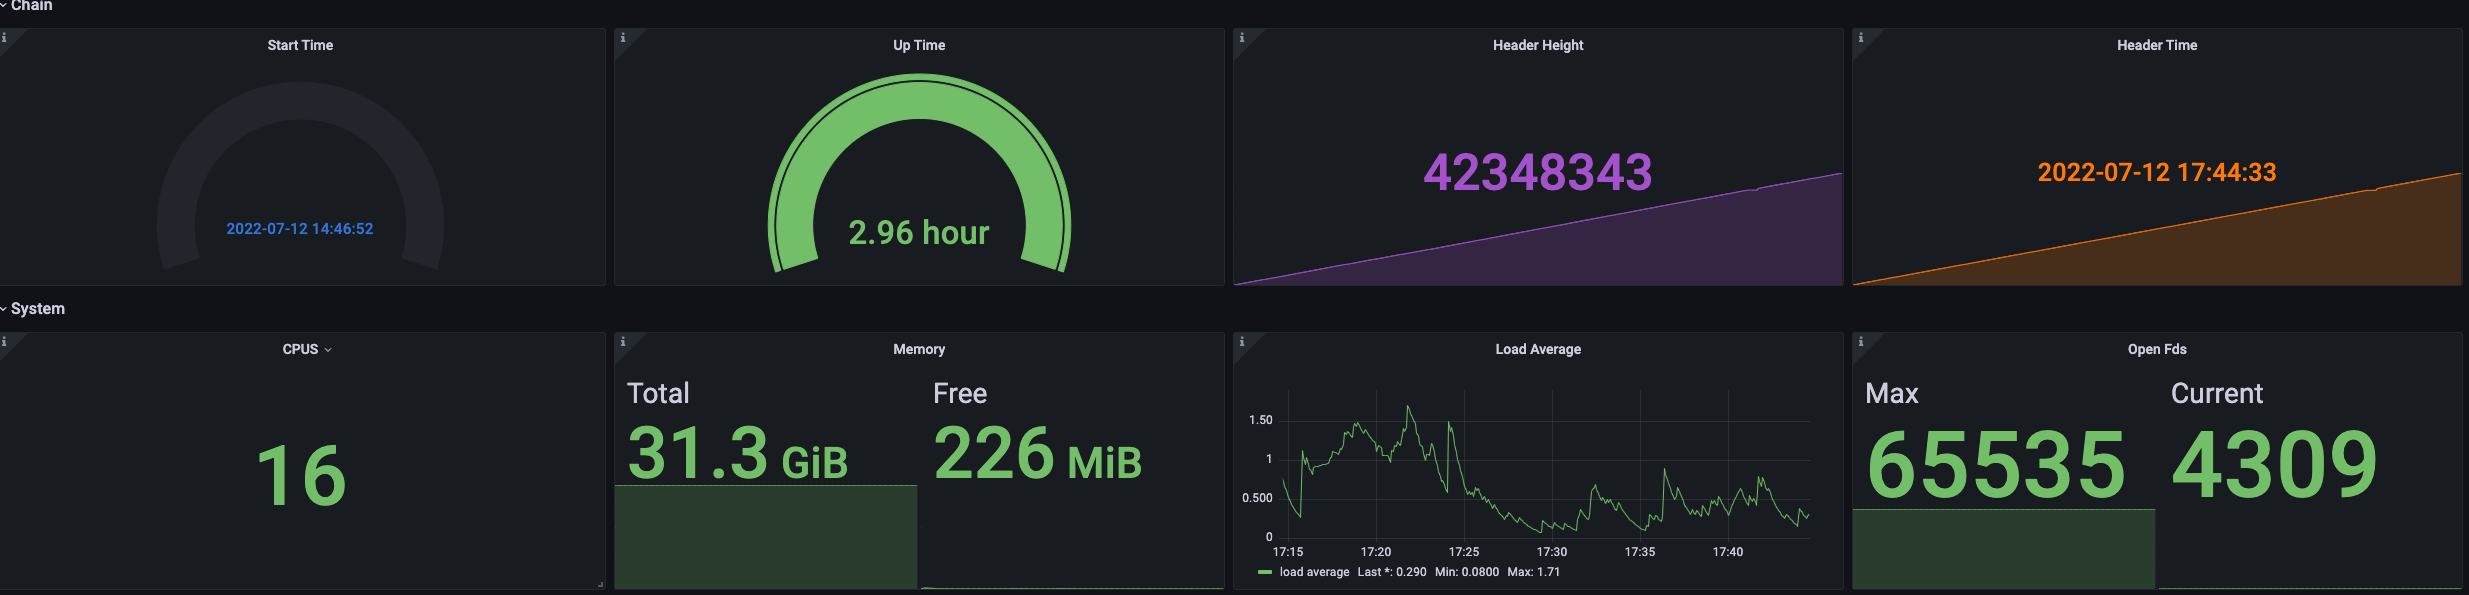Open Load Average panel title menu
The image size is (2469, 595).
[x=1538, y=349]
